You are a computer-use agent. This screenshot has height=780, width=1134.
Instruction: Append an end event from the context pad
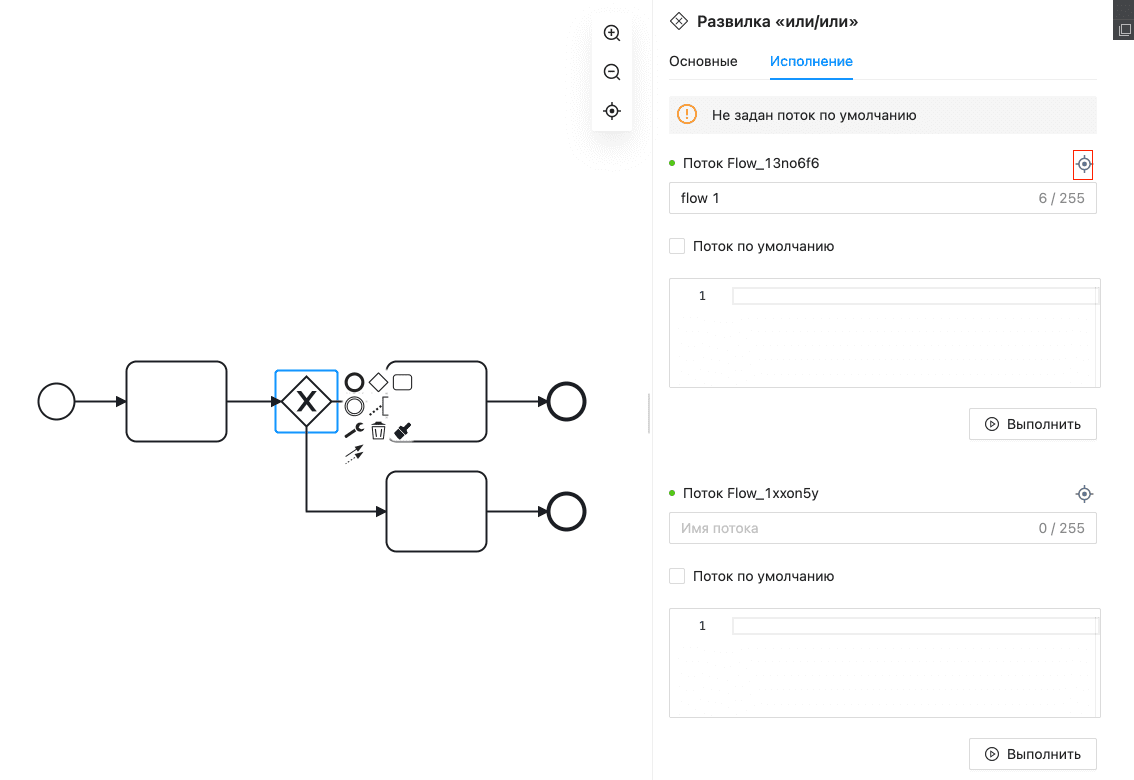[354, 382]
